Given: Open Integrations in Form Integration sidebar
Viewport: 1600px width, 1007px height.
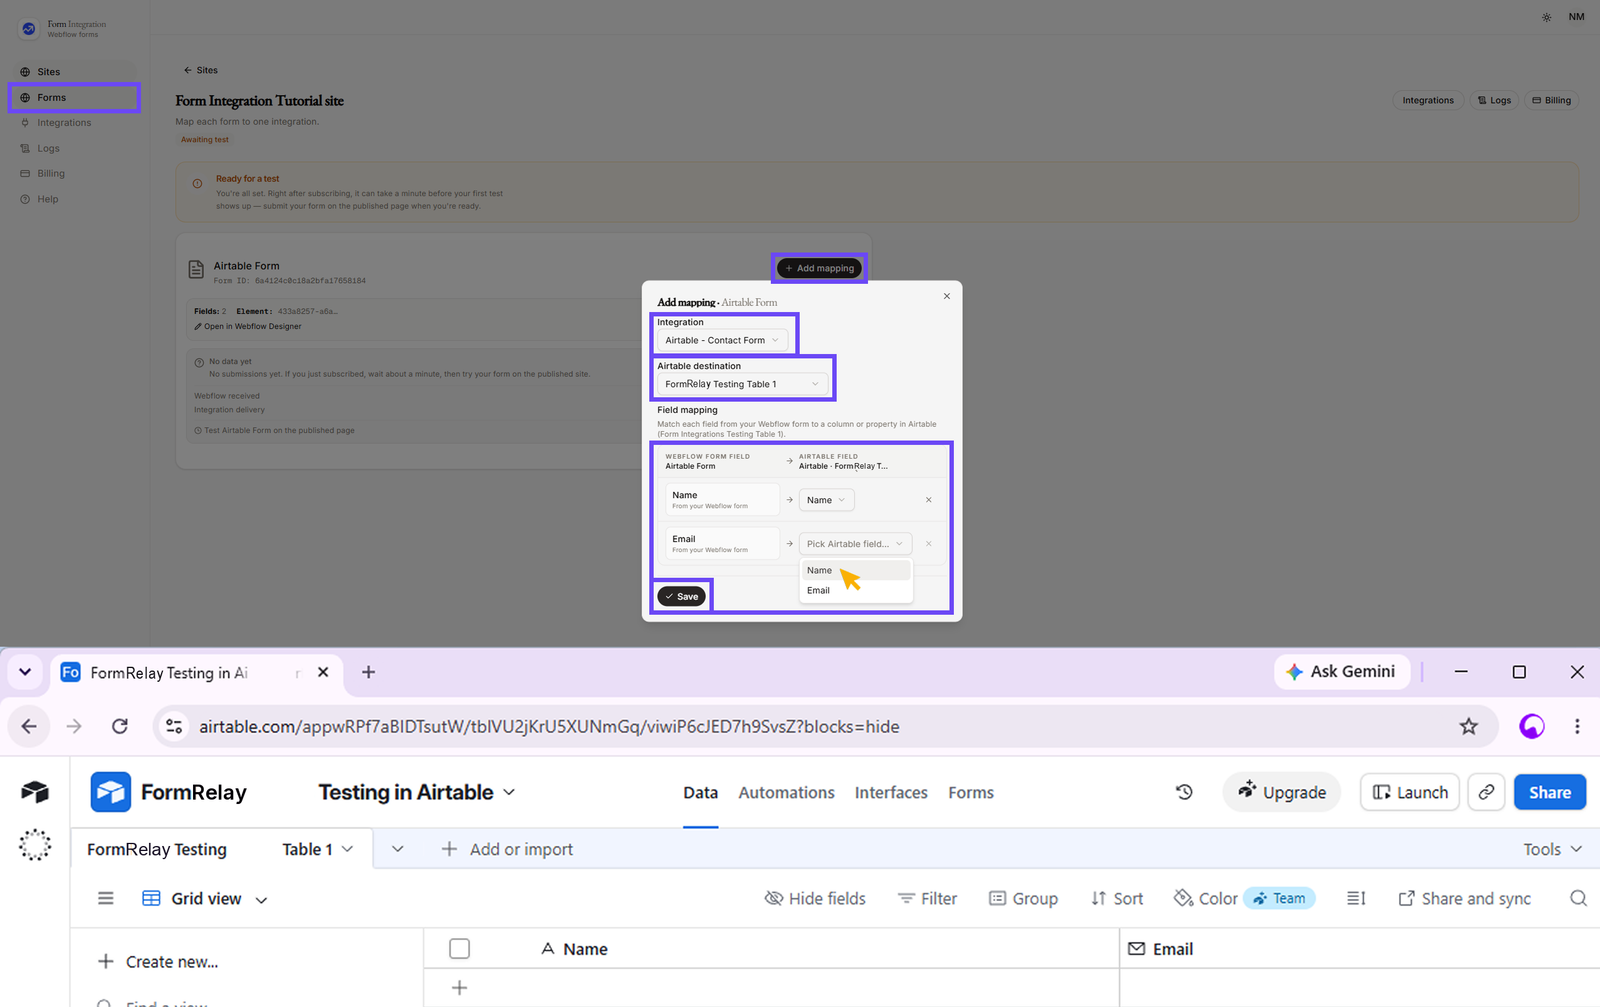Looking at the screenshot, I should pos(64,123).
